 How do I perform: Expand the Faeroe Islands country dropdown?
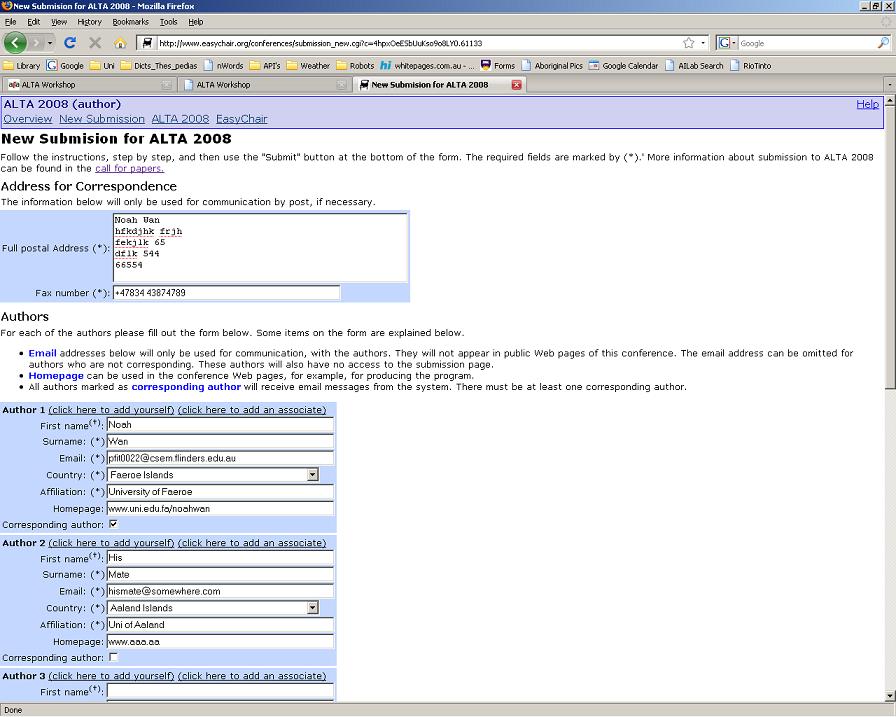pyautogui.click(x=312, y=475)
